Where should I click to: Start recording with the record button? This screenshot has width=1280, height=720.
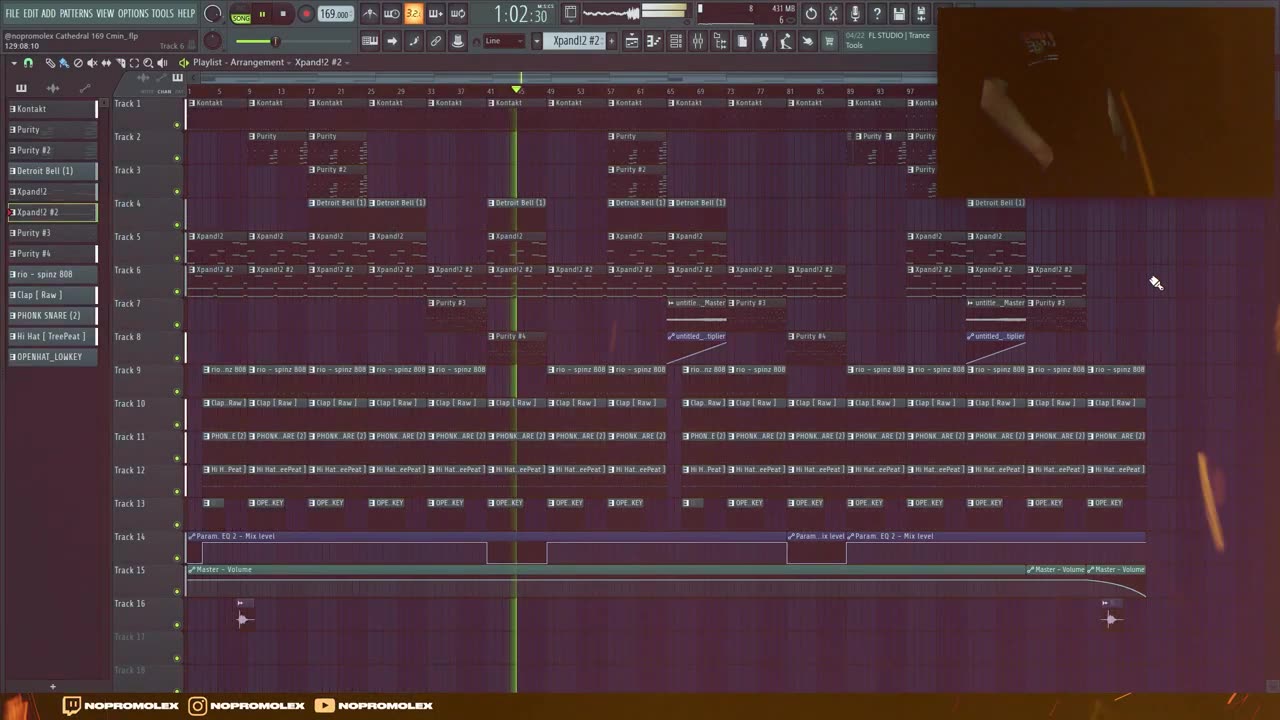(306, 14)
